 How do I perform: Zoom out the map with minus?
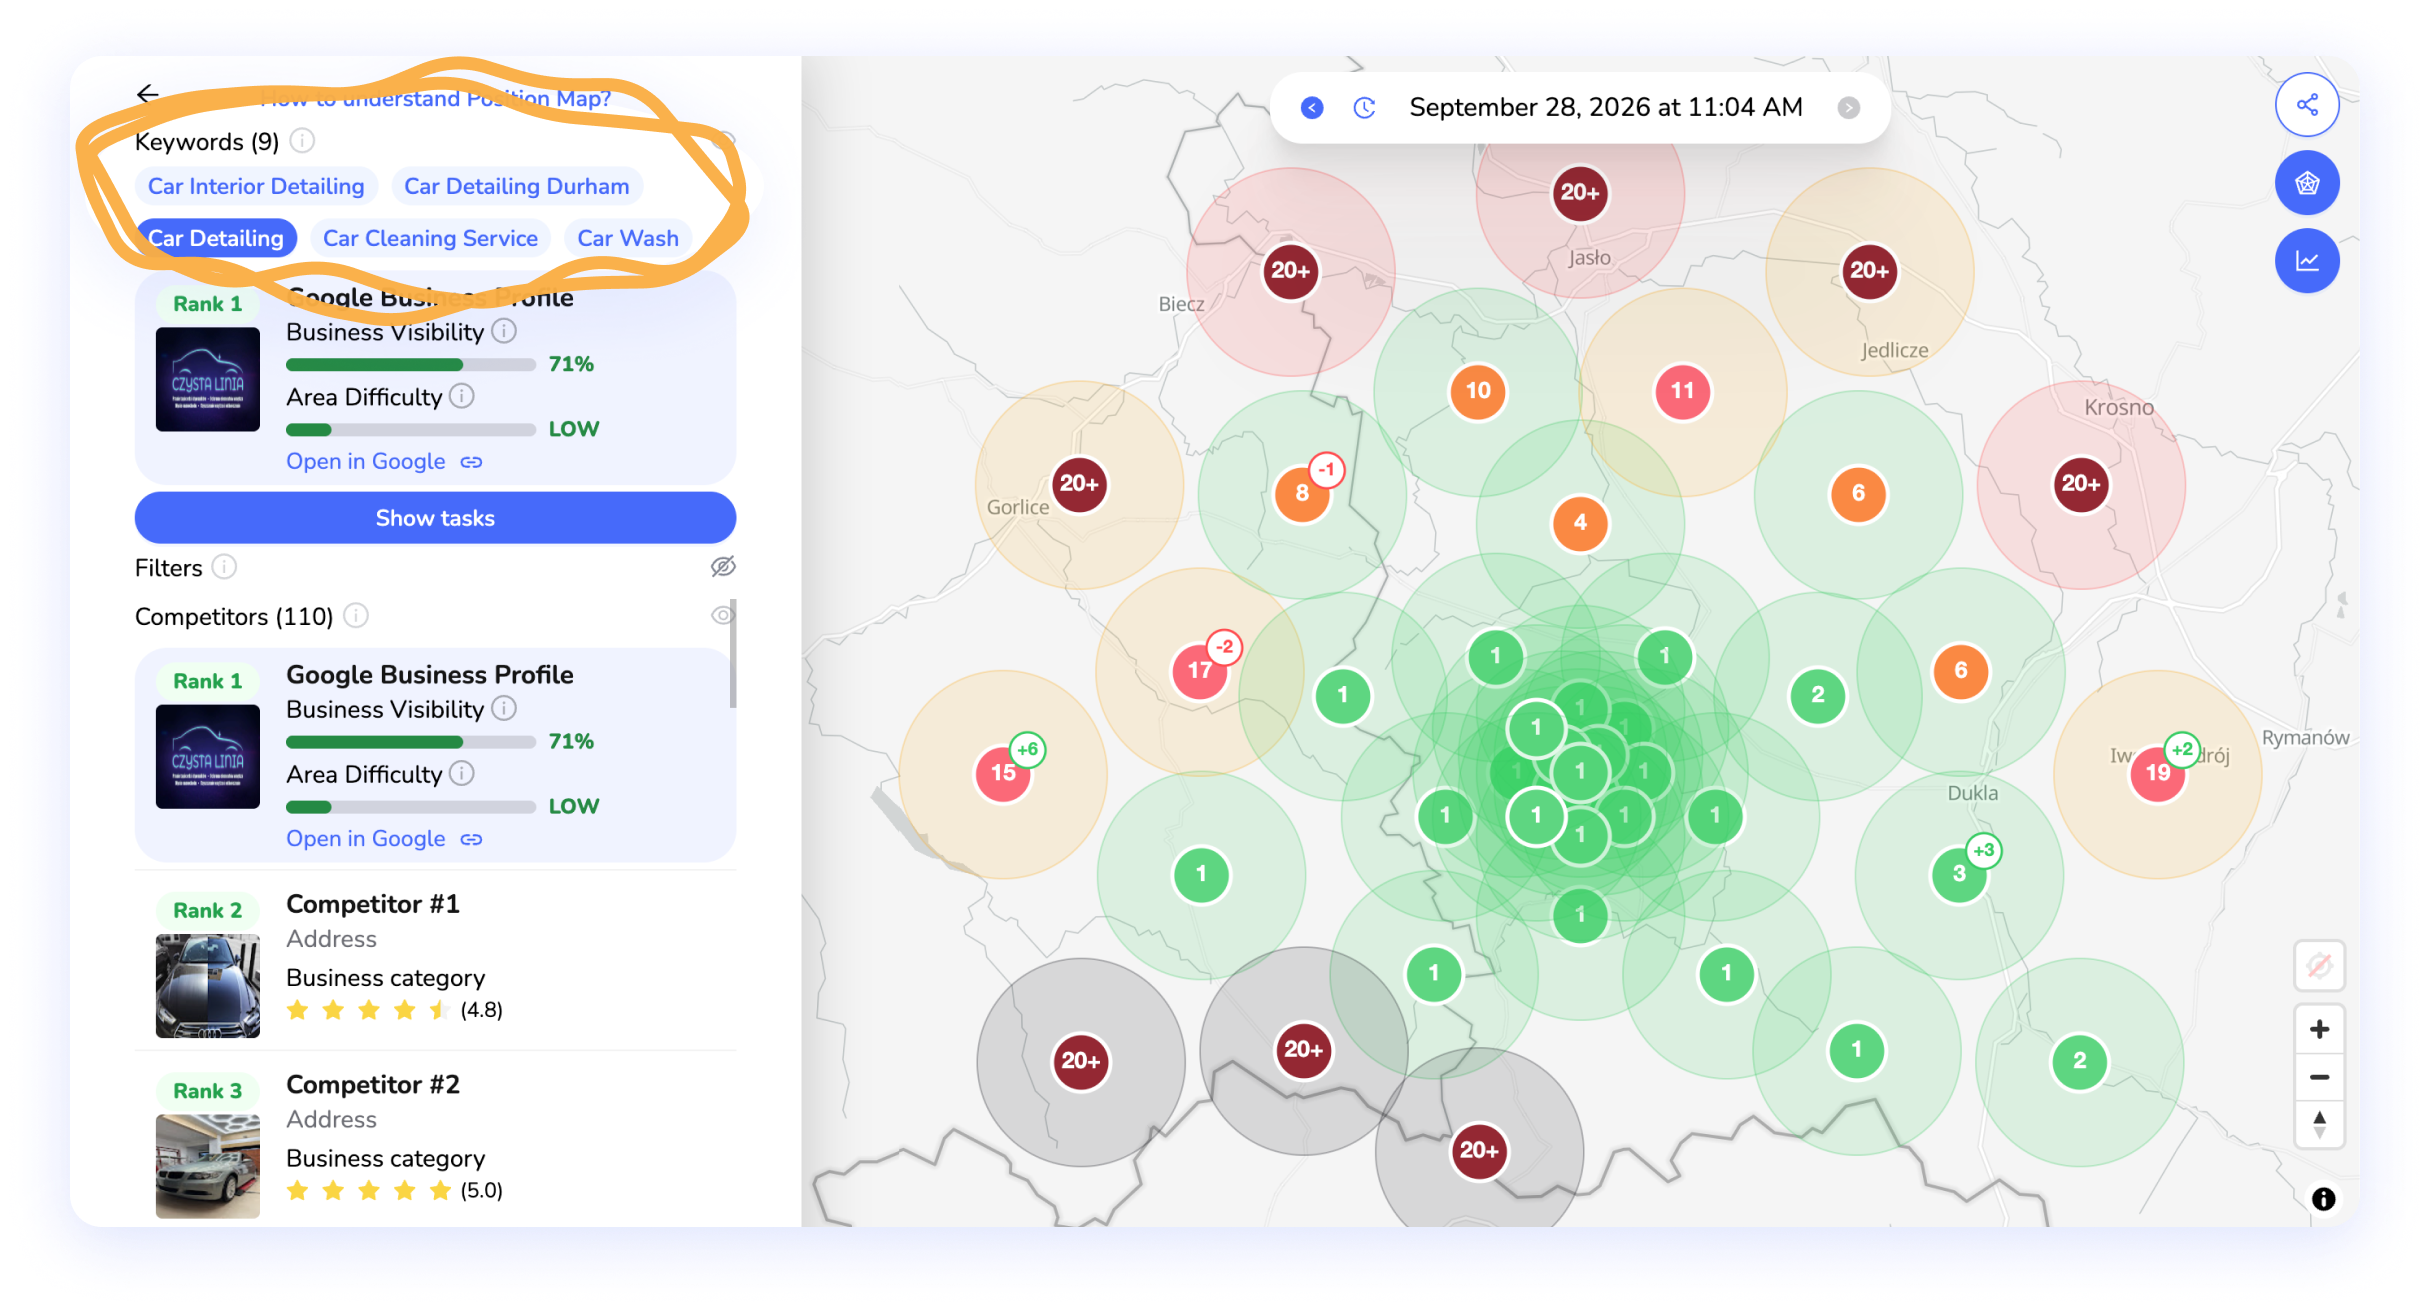[x=2319, y=1077]
